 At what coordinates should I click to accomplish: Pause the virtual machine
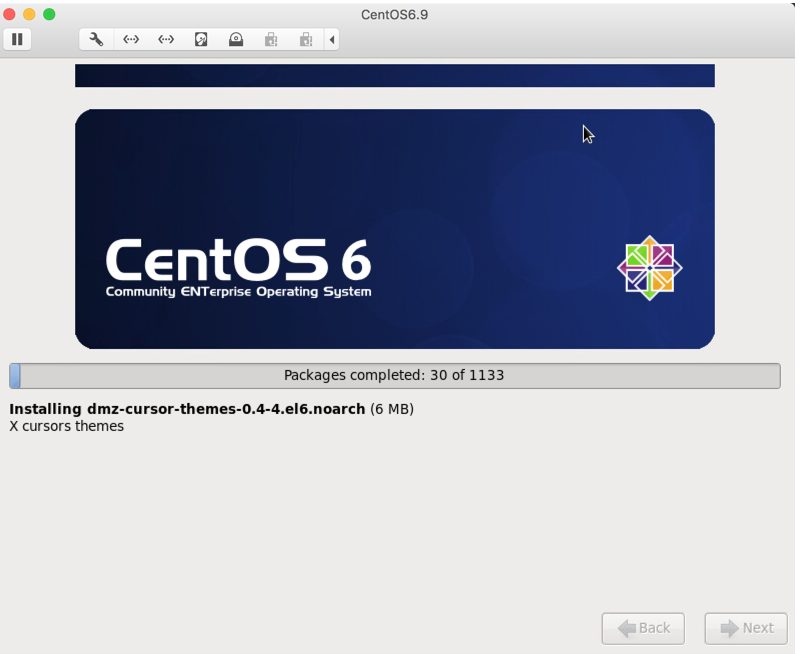click(x=17, y=39)
